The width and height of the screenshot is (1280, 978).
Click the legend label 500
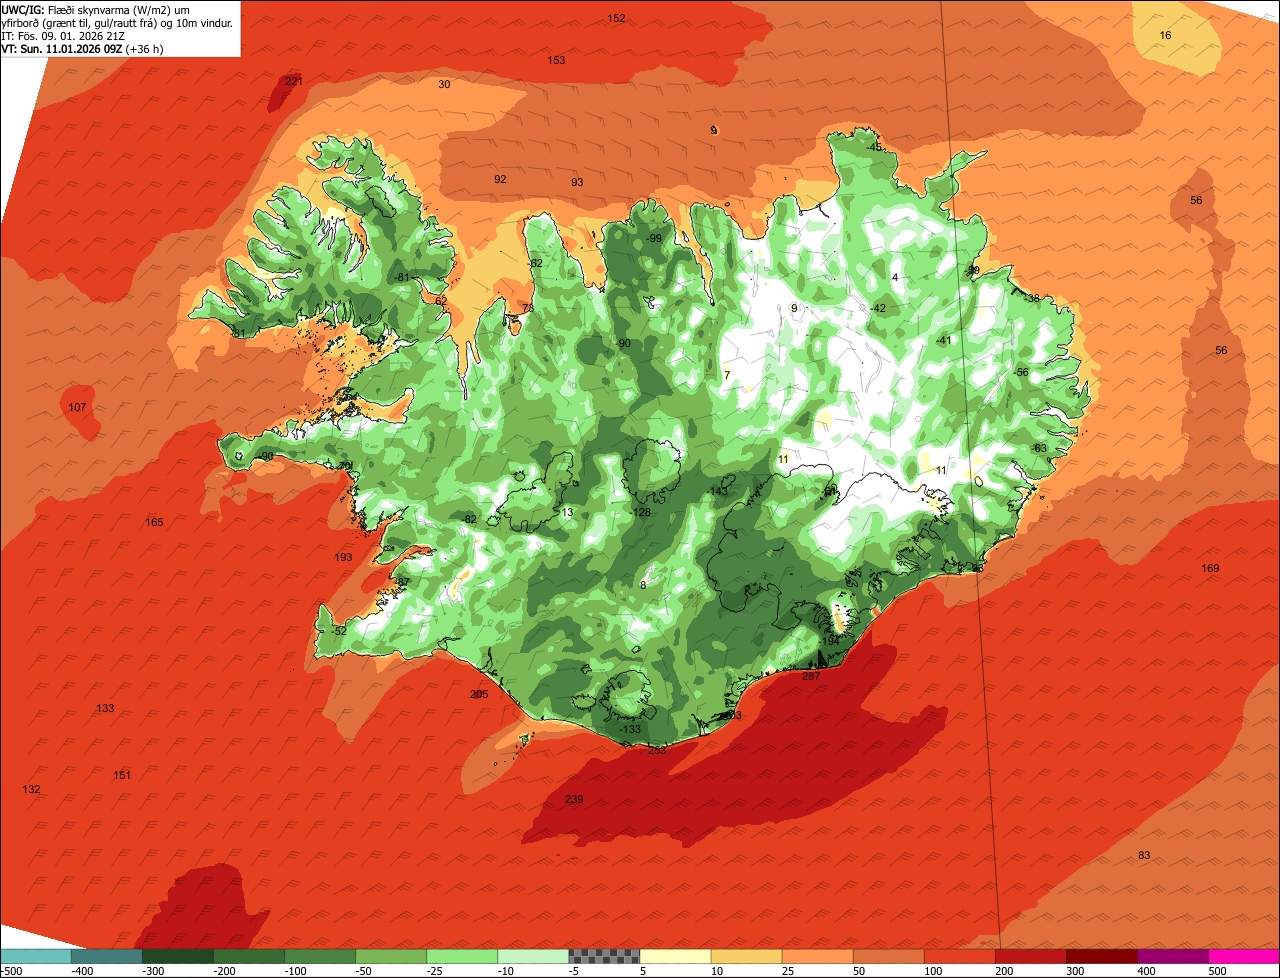point(1217,970)
